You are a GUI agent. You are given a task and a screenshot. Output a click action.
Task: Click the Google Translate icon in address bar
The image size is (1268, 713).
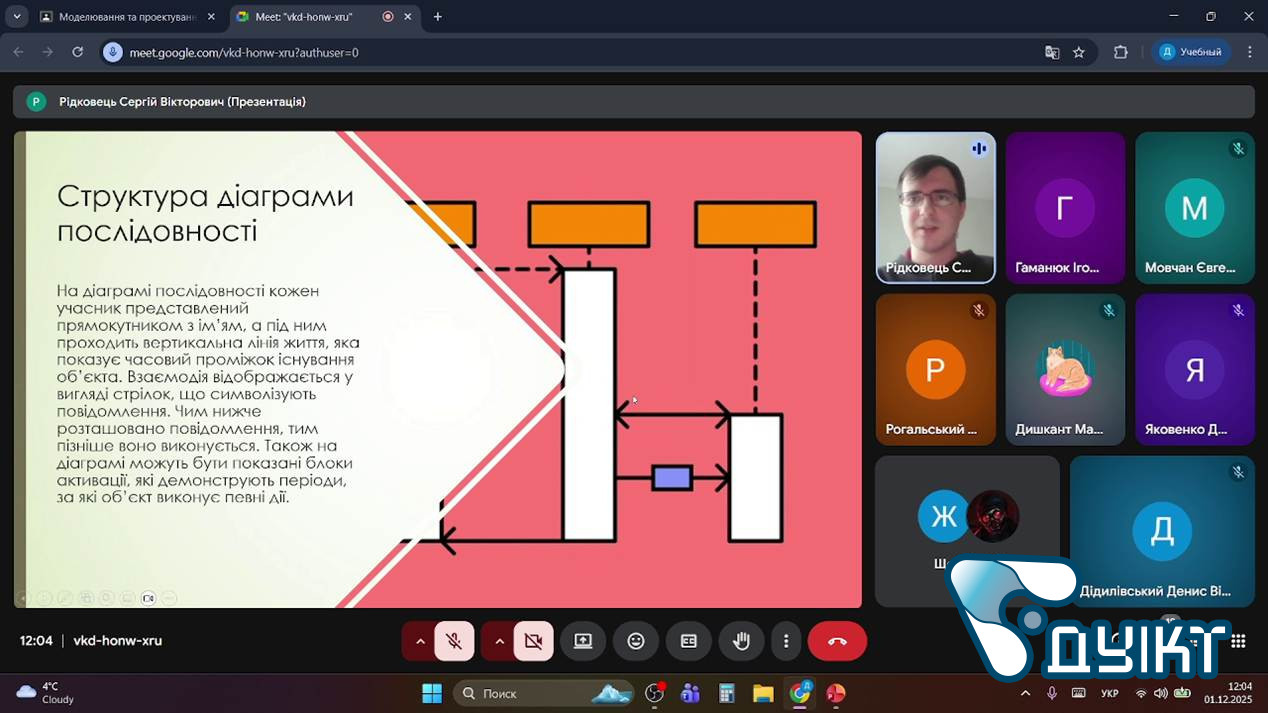(x=1052, y=52)
